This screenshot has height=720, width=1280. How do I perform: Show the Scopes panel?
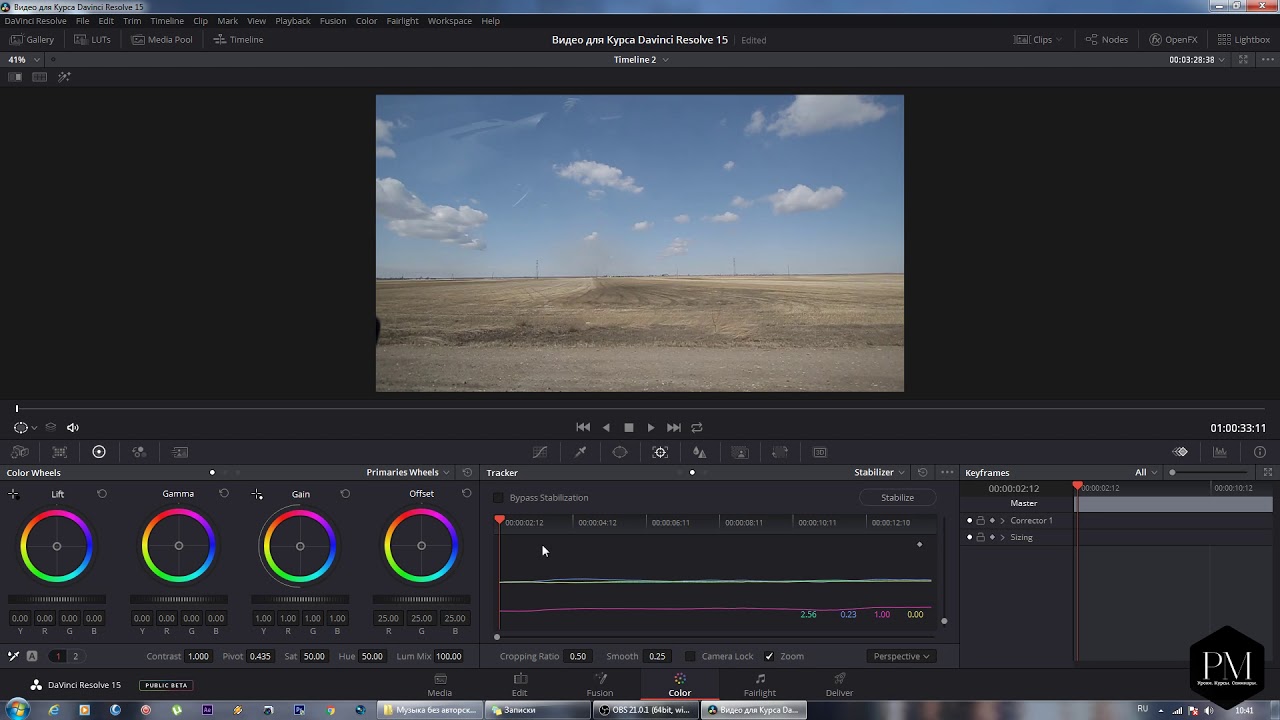tap(1220, 452)
